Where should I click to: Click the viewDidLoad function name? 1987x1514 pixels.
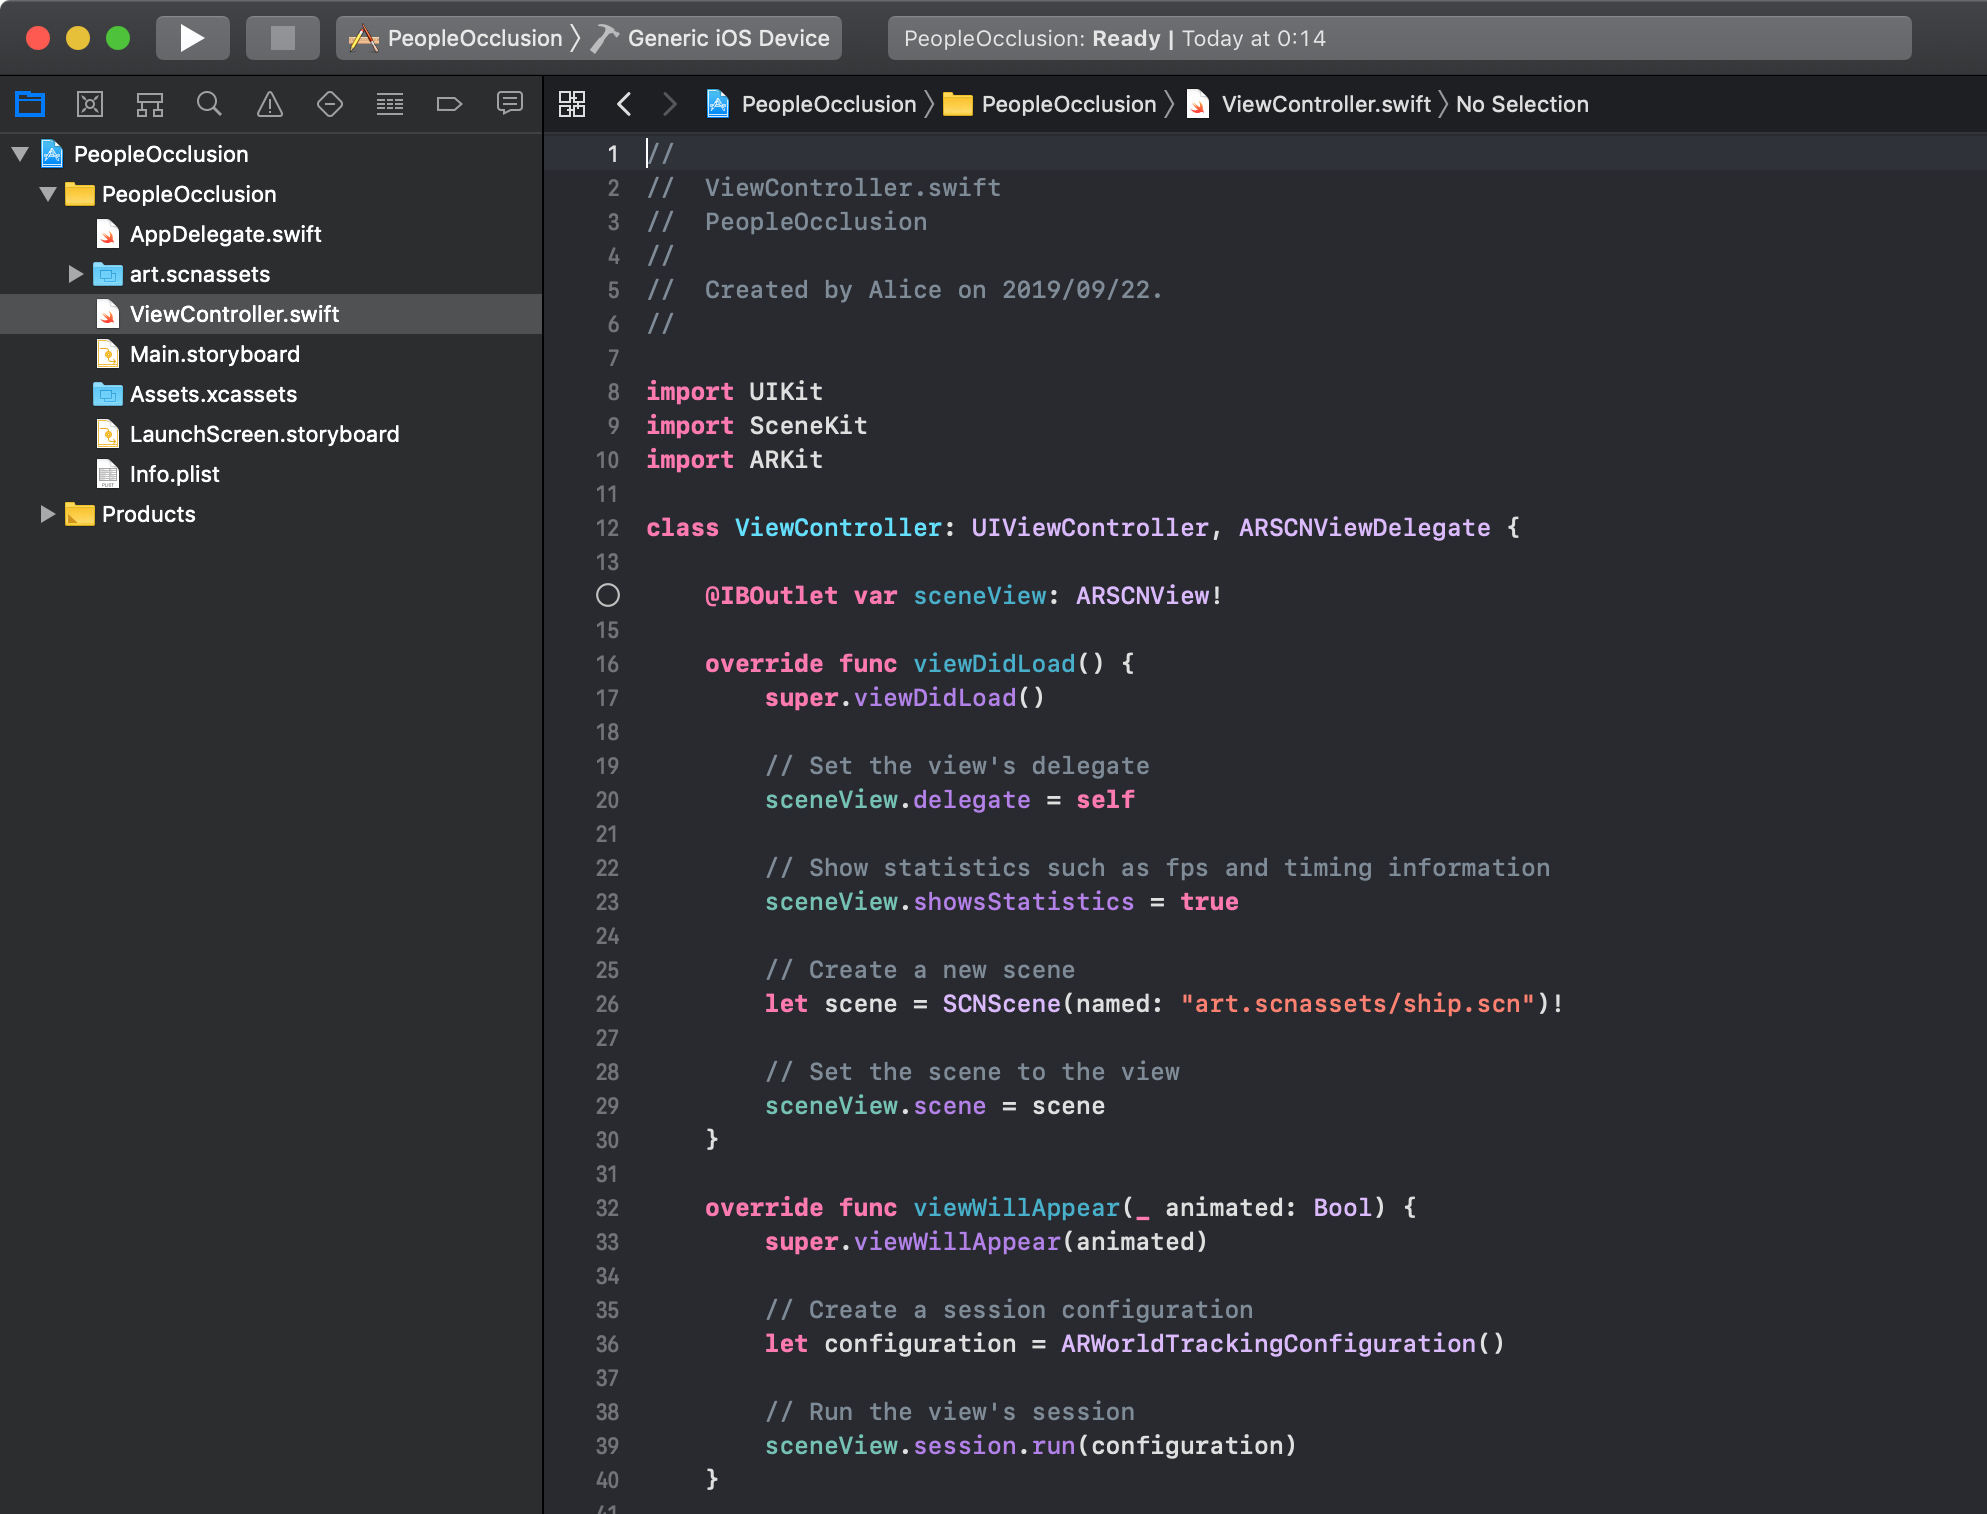tap(994, 664)
